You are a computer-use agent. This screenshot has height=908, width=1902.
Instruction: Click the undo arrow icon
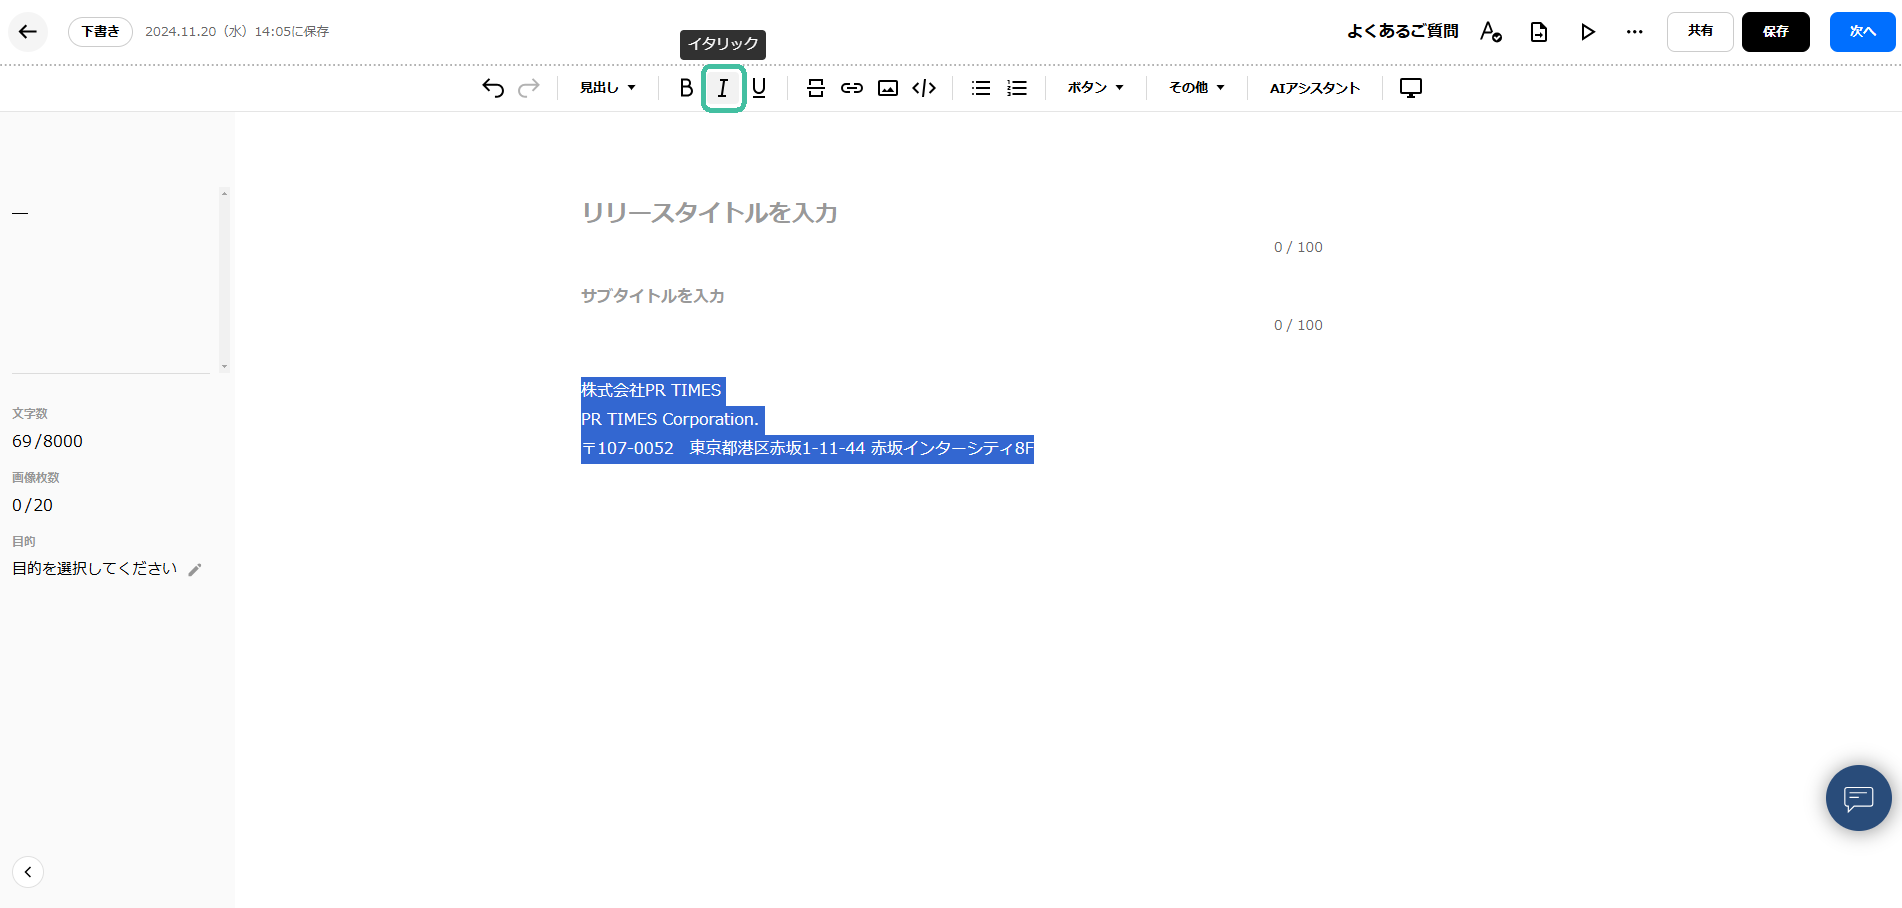tap(492, 88)
